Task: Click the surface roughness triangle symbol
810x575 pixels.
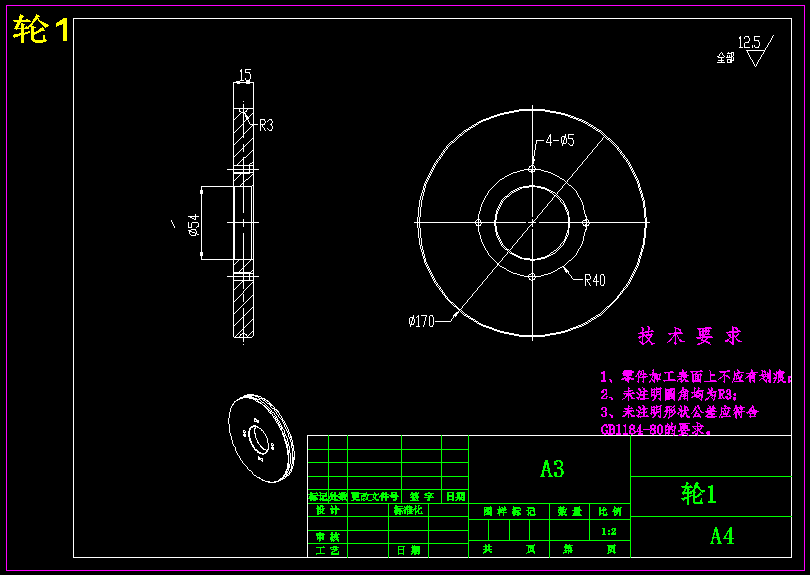Action: point(756,58)
